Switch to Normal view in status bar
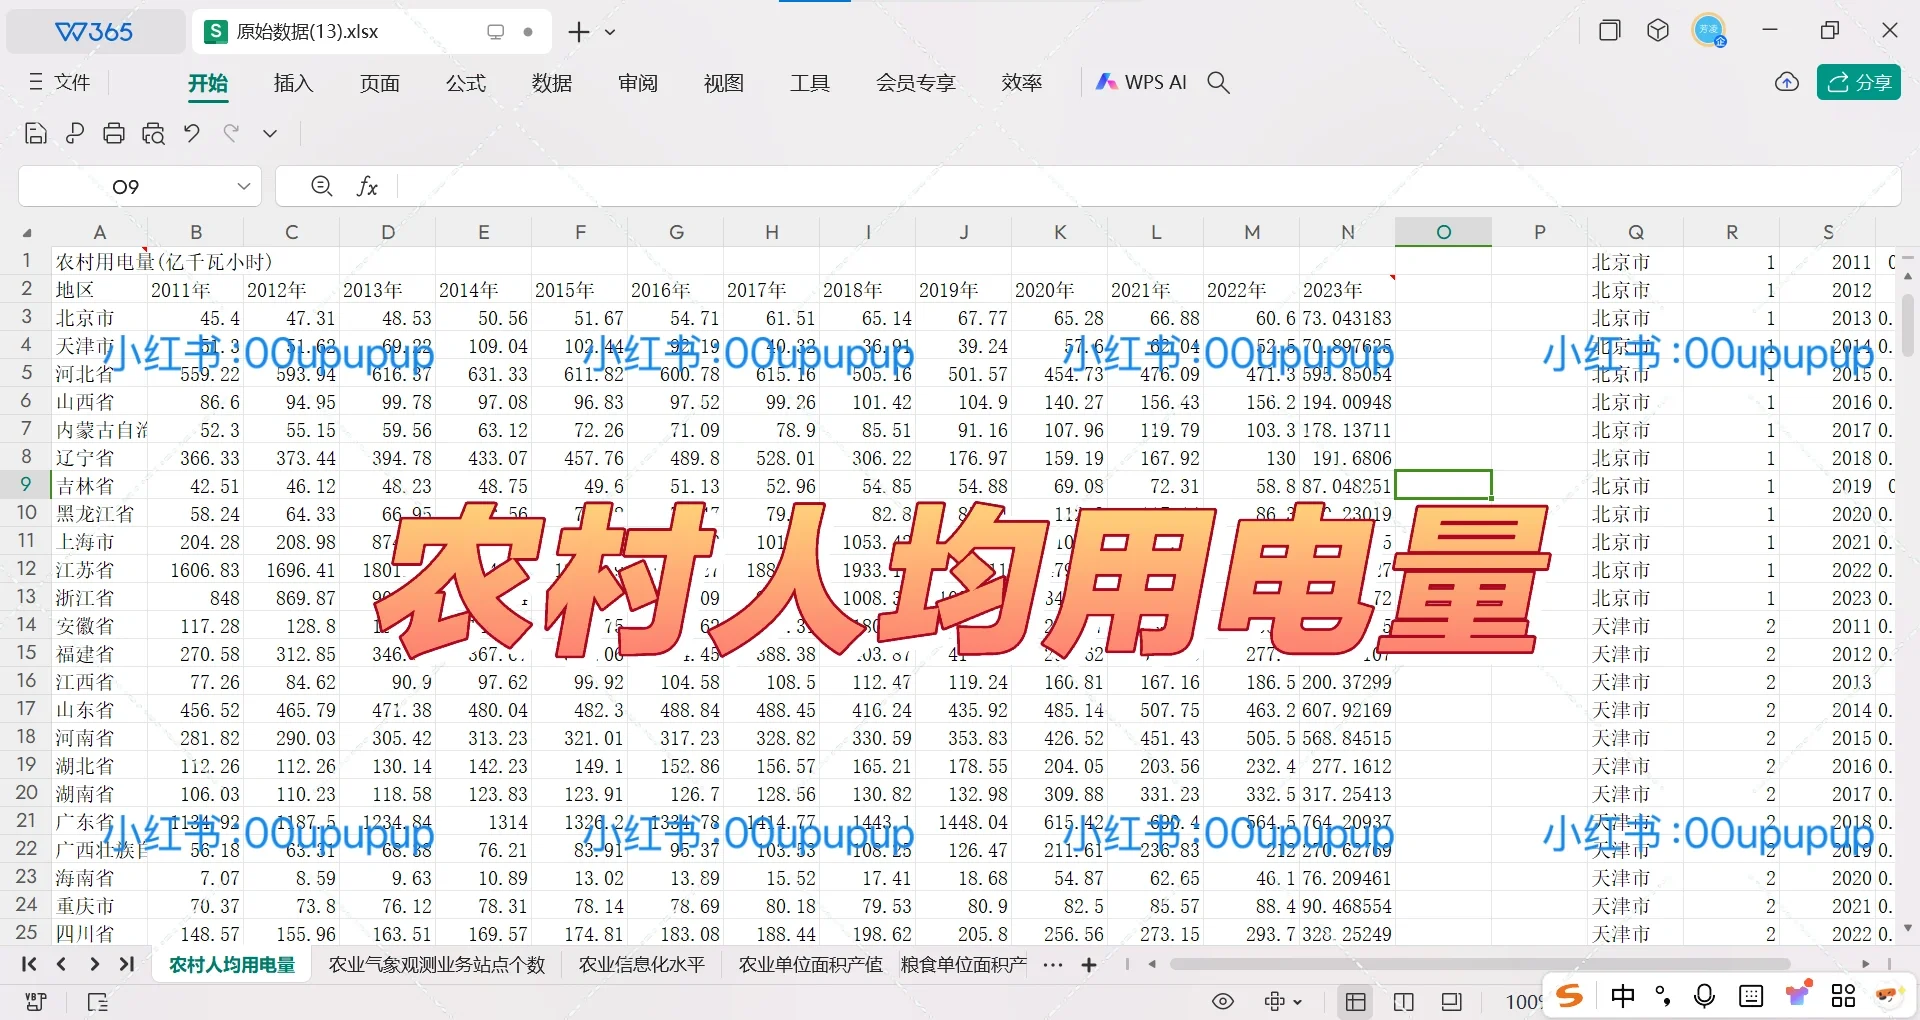The image size is (1920, 1020). tap(1356, 1002)
